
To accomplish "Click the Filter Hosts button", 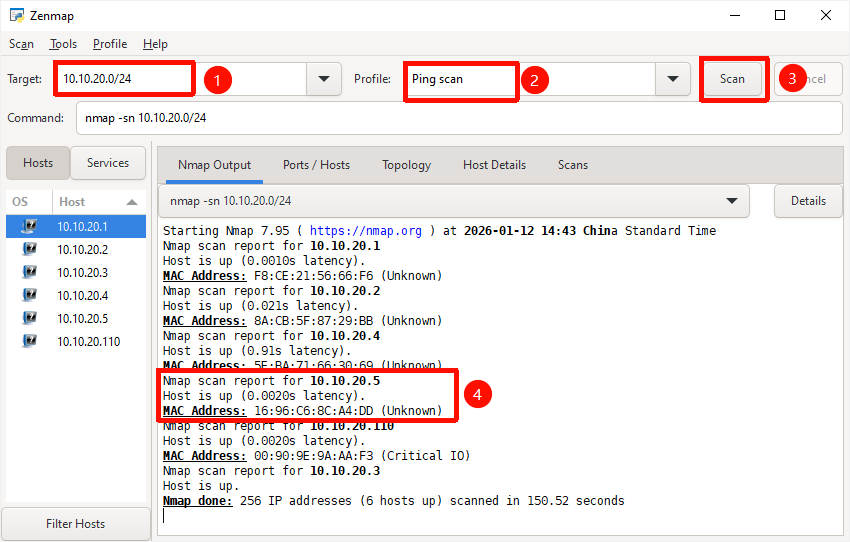I will click(x=75, y=524).
